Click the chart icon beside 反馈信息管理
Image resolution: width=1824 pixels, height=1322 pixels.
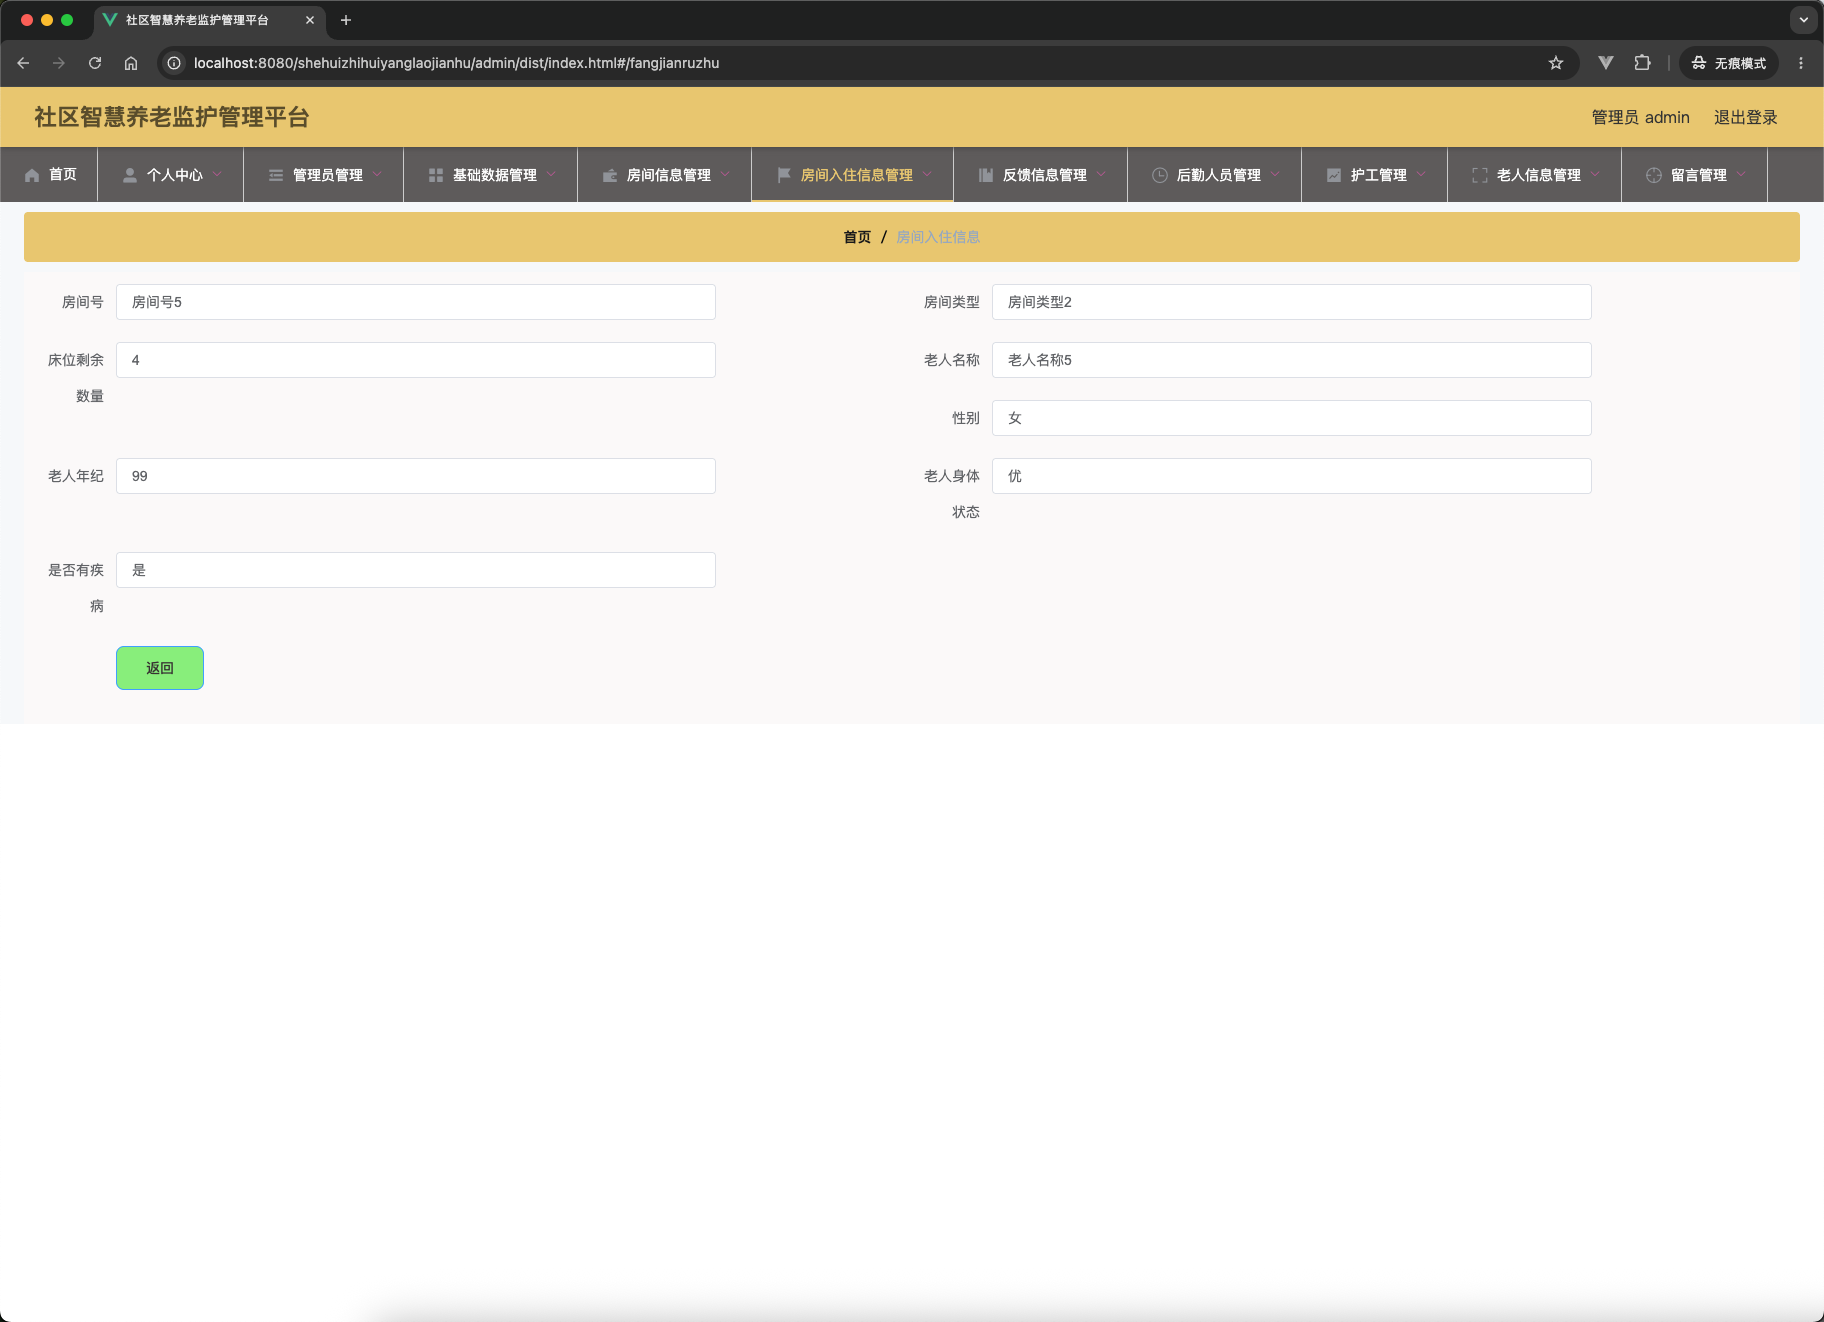point(986,175)
